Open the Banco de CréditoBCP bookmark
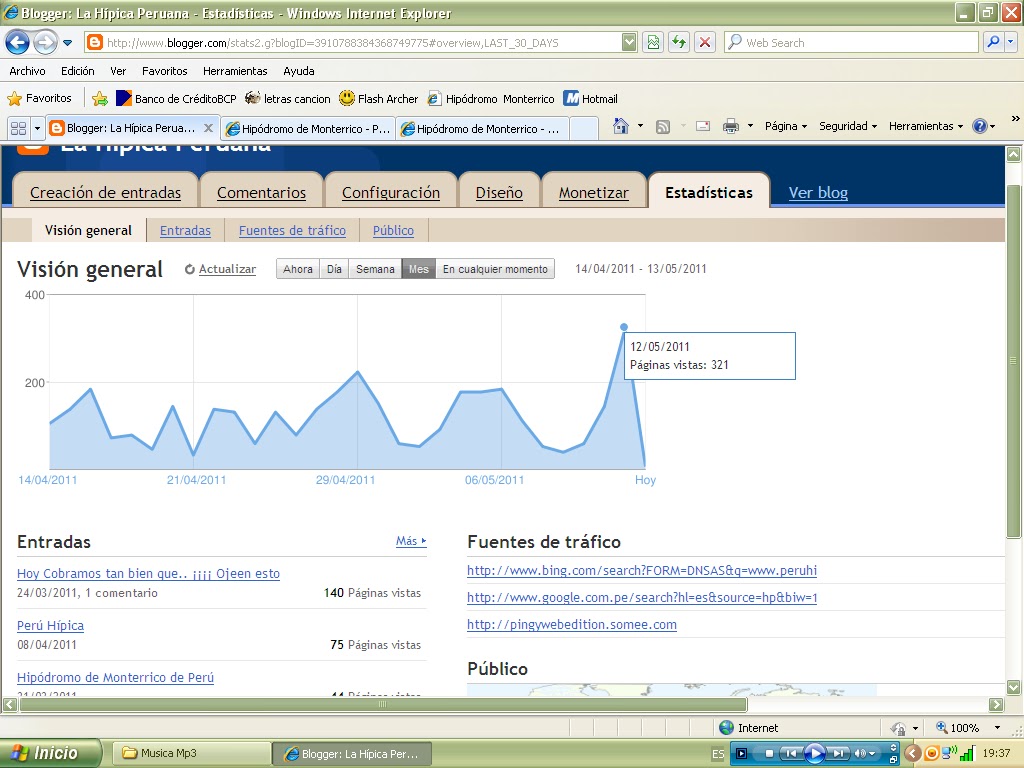 pyautogui.click(x=176, y=99)
